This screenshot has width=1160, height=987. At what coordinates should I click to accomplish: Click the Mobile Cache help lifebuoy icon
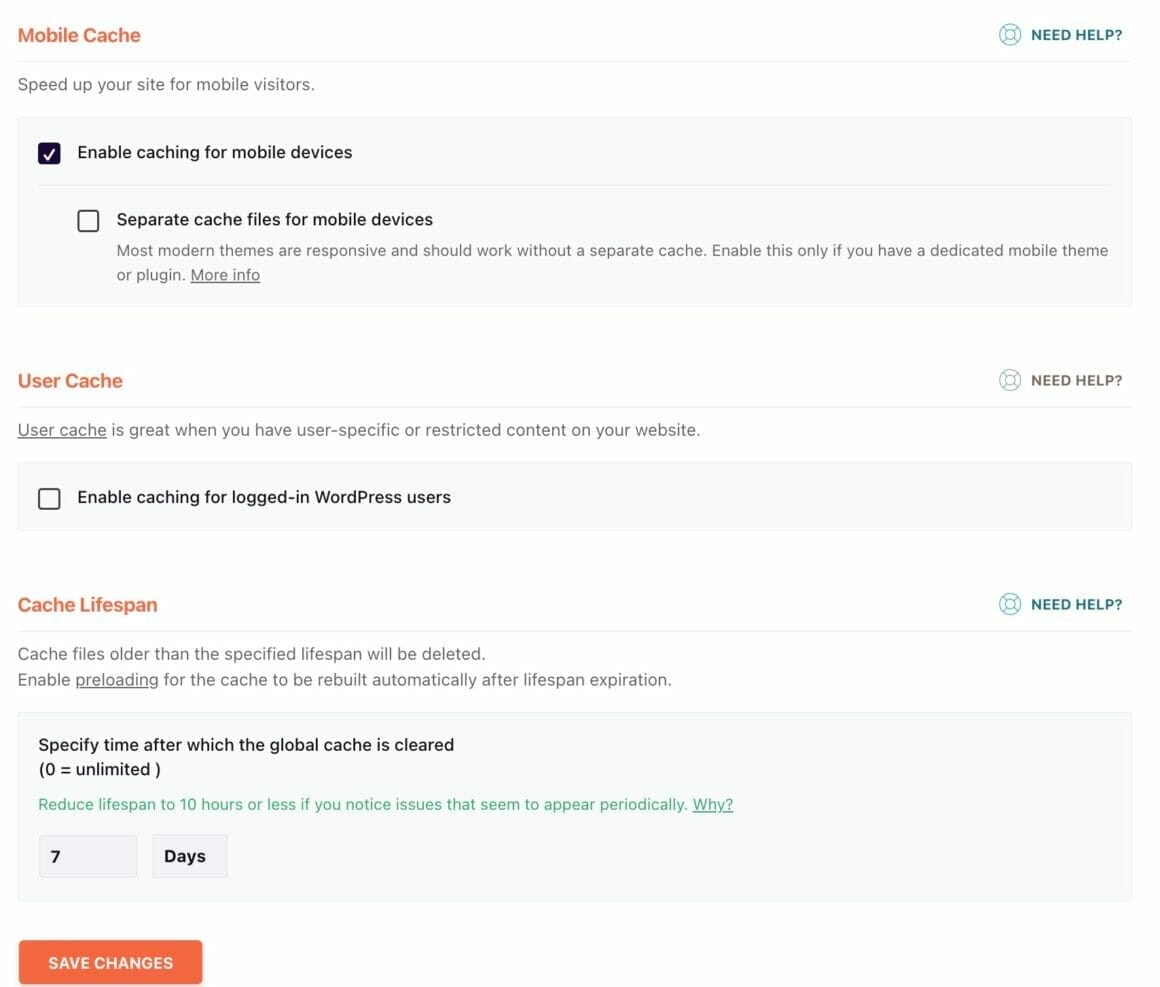[1010, 34]
